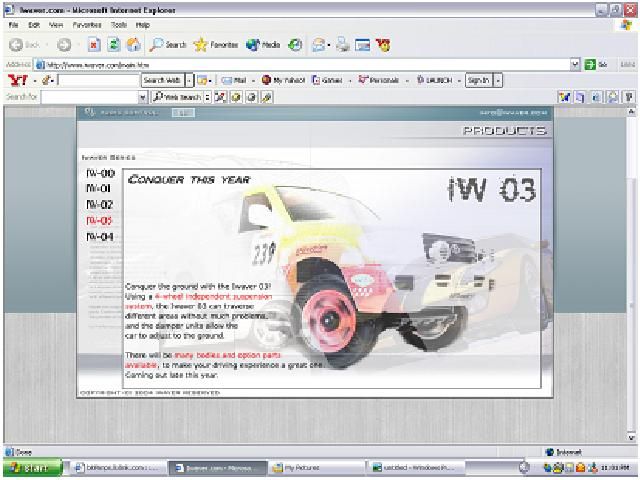Open the Search magnifier in IE toolbar
This screenshot has width=640, height=480.
tap(168, 44)
